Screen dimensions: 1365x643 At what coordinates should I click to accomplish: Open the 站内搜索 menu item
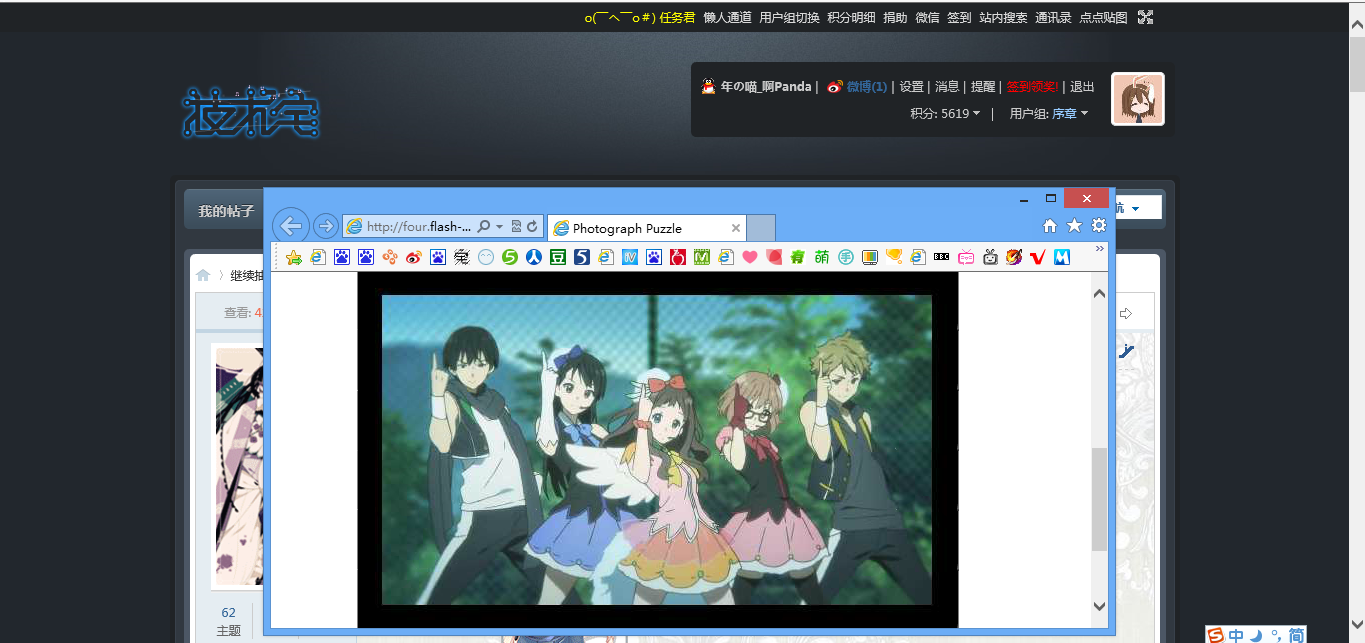[1003, 17]
